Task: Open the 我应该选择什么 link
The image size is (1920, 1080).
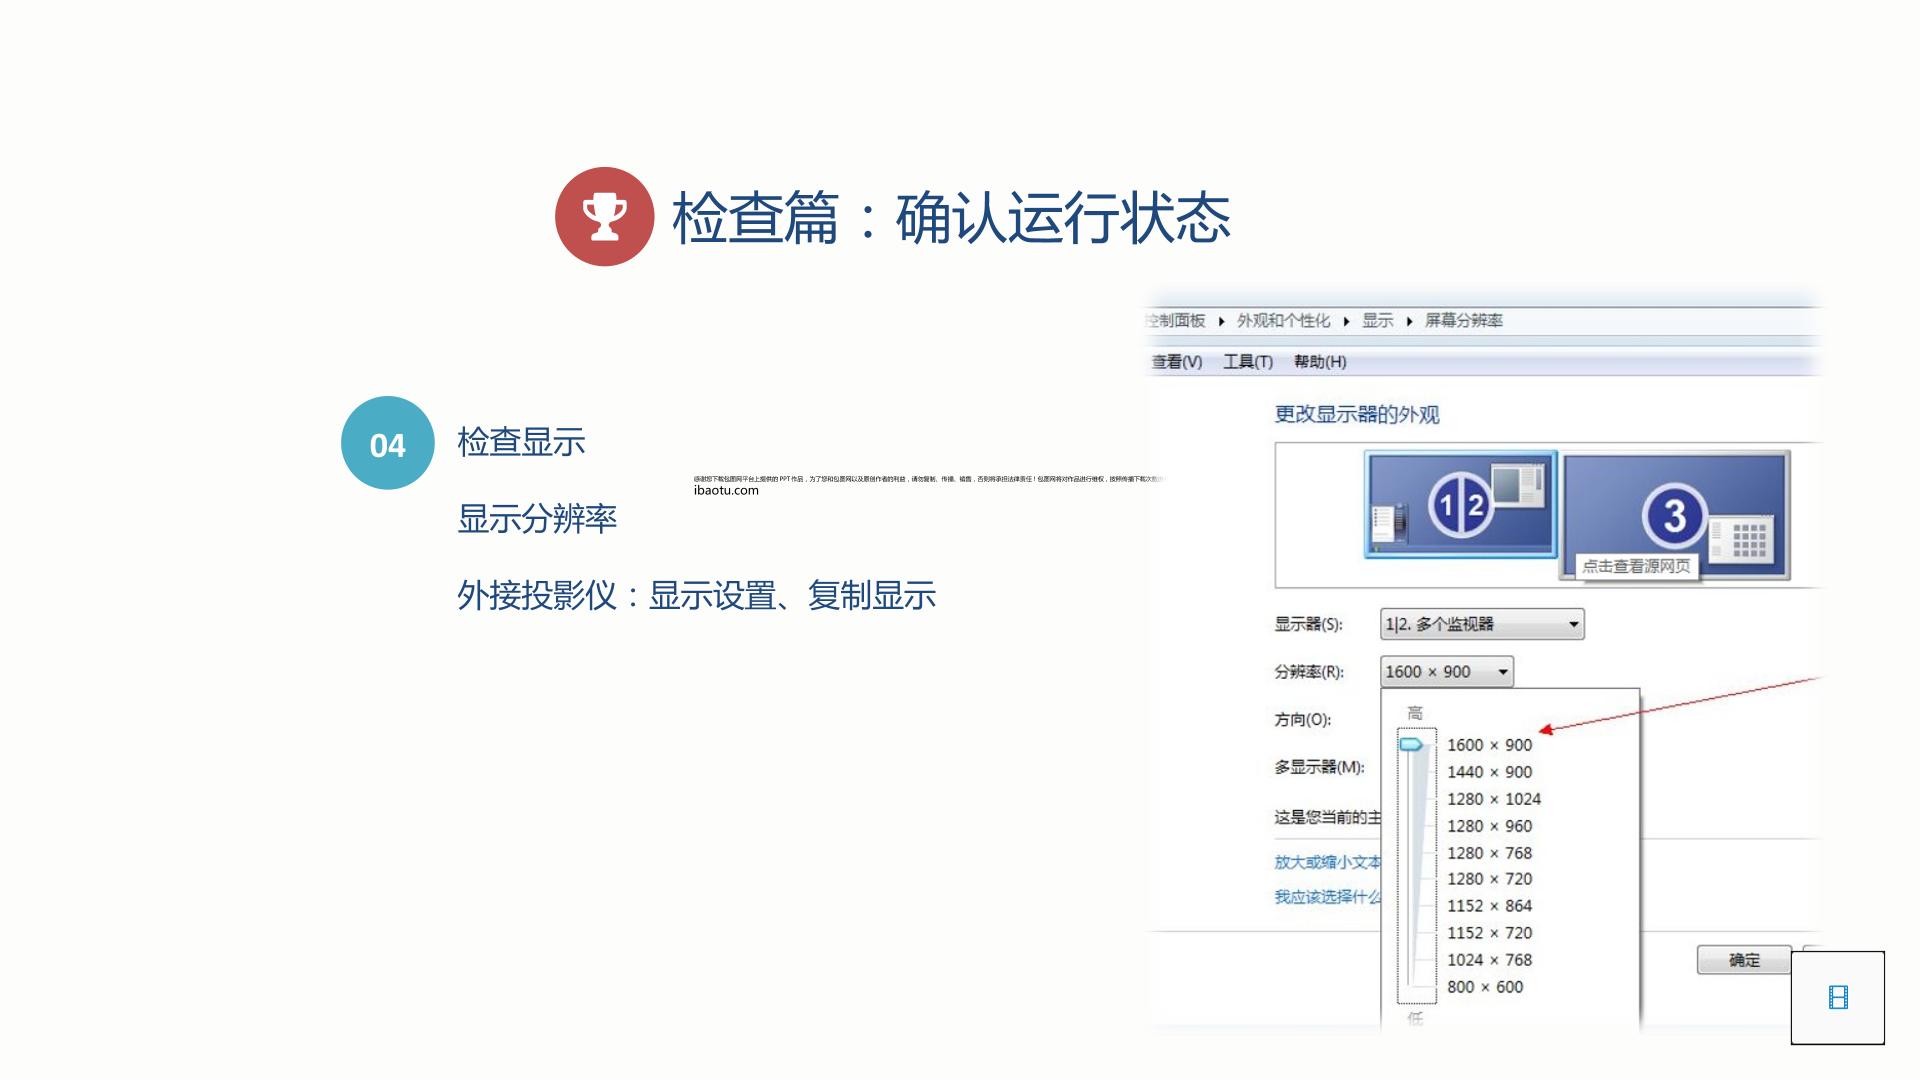Action: click(1327, 897)
